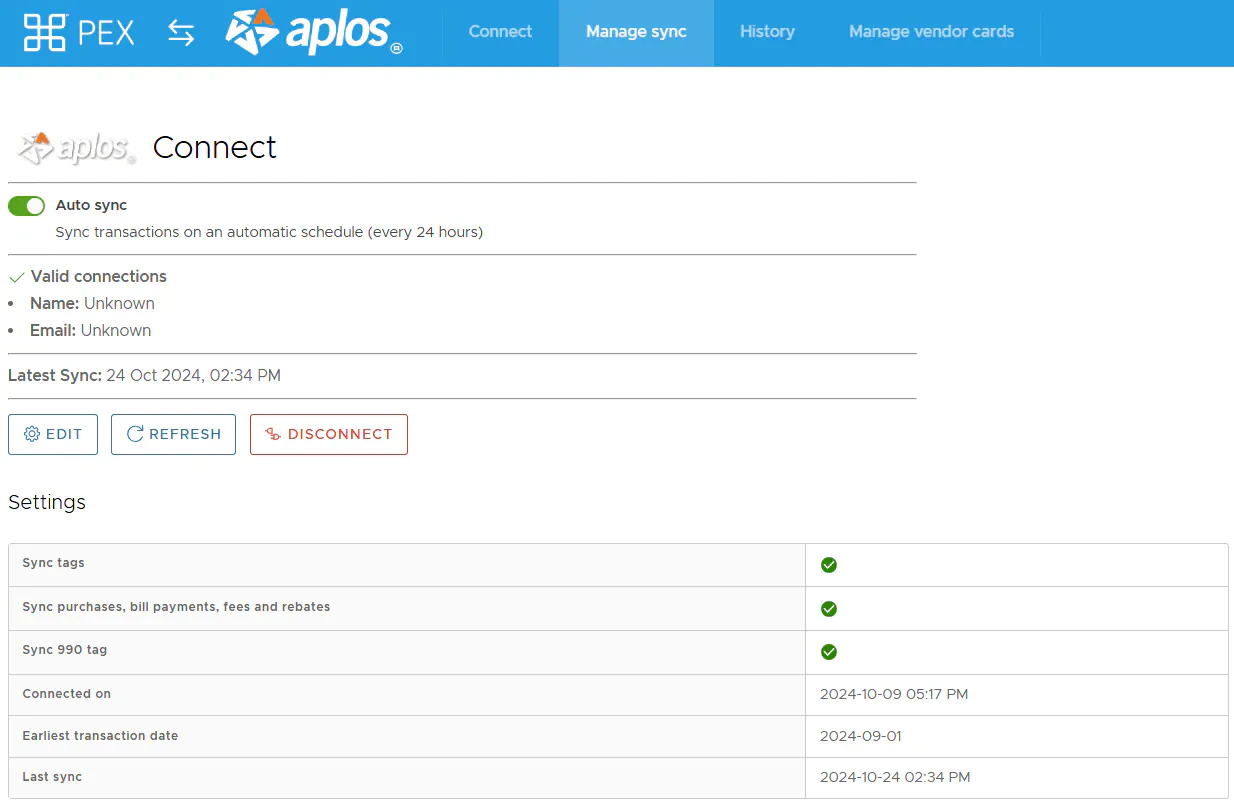Turn off the Auto sync toggle
Screen dimensions: 1234x803
click(27, 206)
